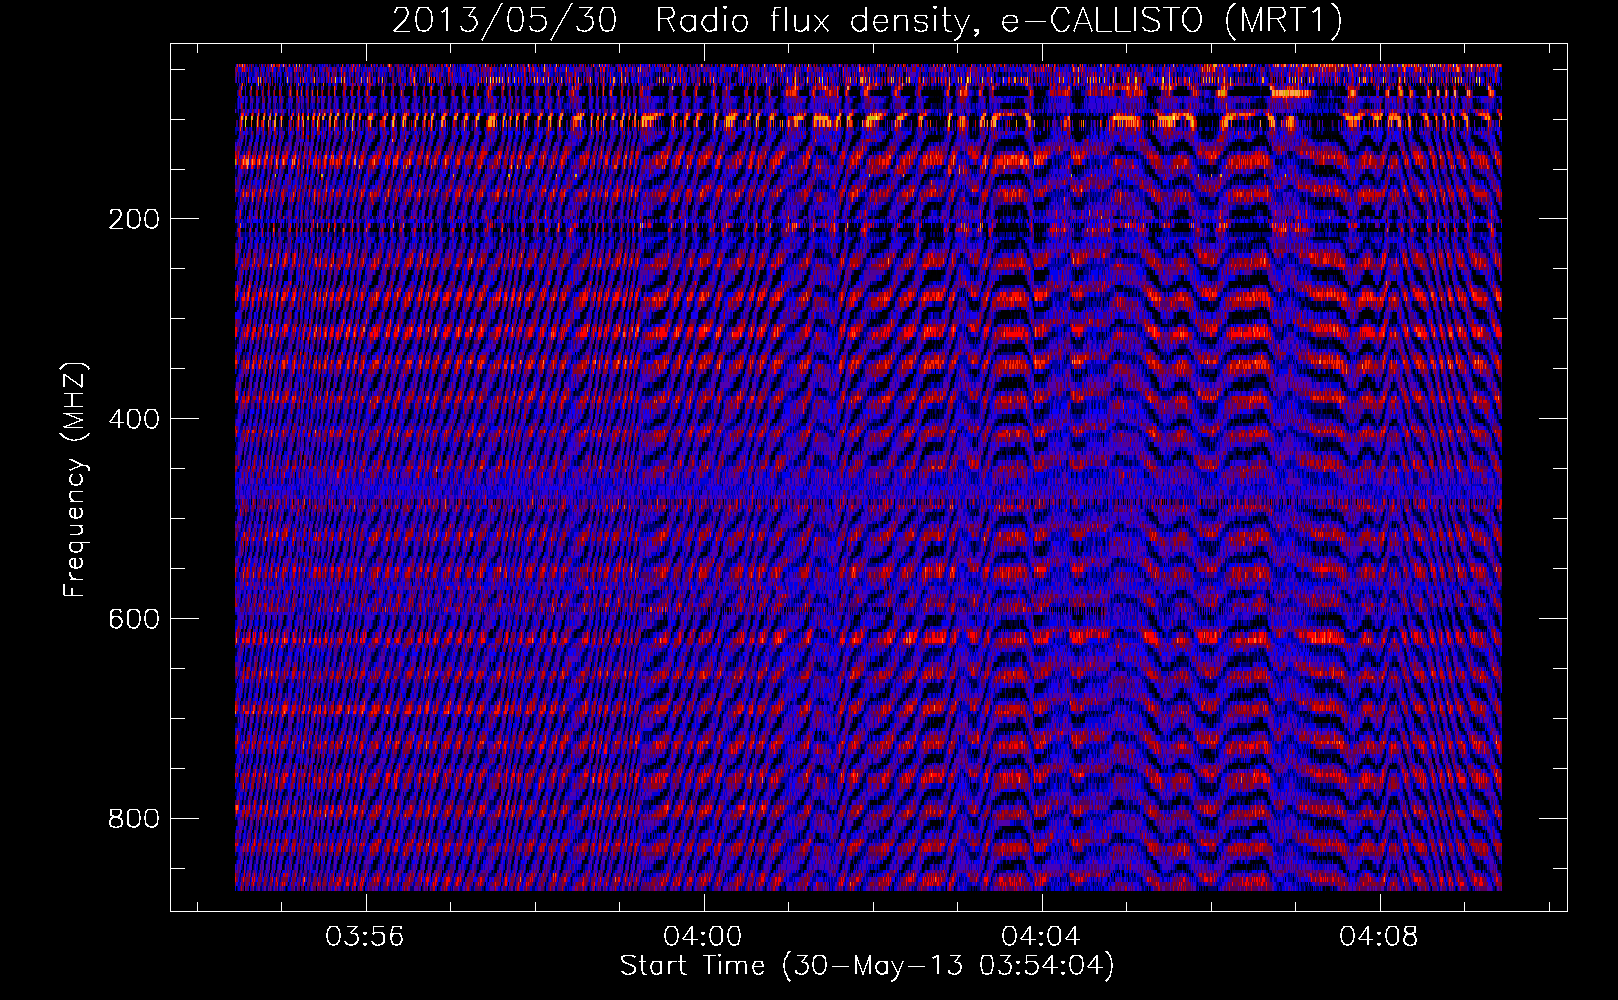Viewport: 1618px width, 1000px height.
Task: Select the '200' frequency axis label
Action: (134, 219)
